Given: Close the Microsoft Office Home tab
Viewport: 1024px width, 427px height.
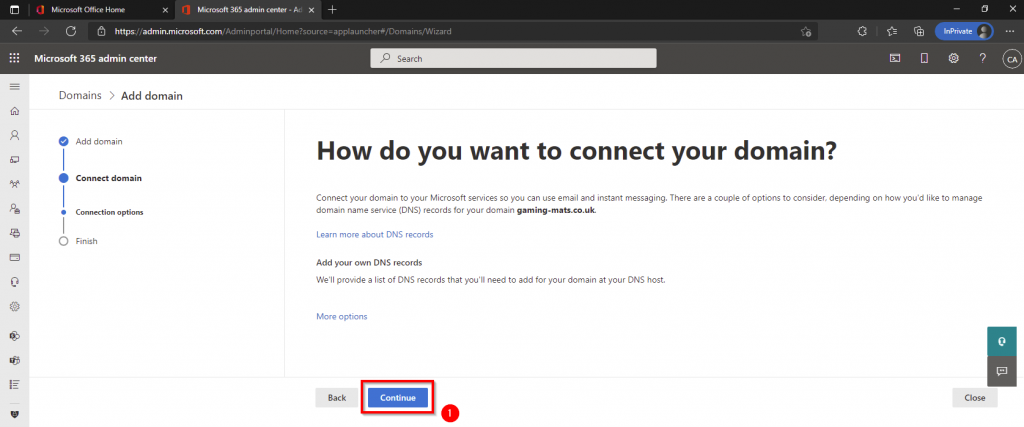Looking at the screenshot, I should (164, 10).
